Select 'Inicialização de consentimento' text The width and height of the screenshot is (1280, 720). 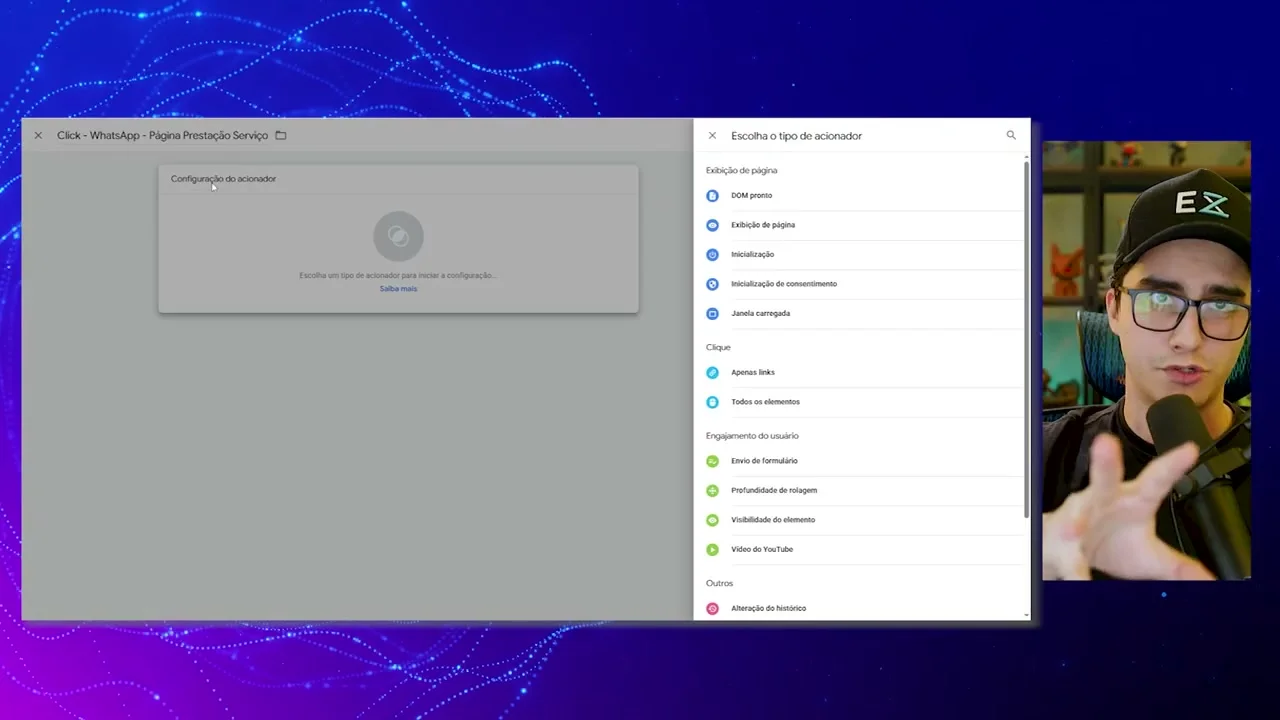[784, 284]
